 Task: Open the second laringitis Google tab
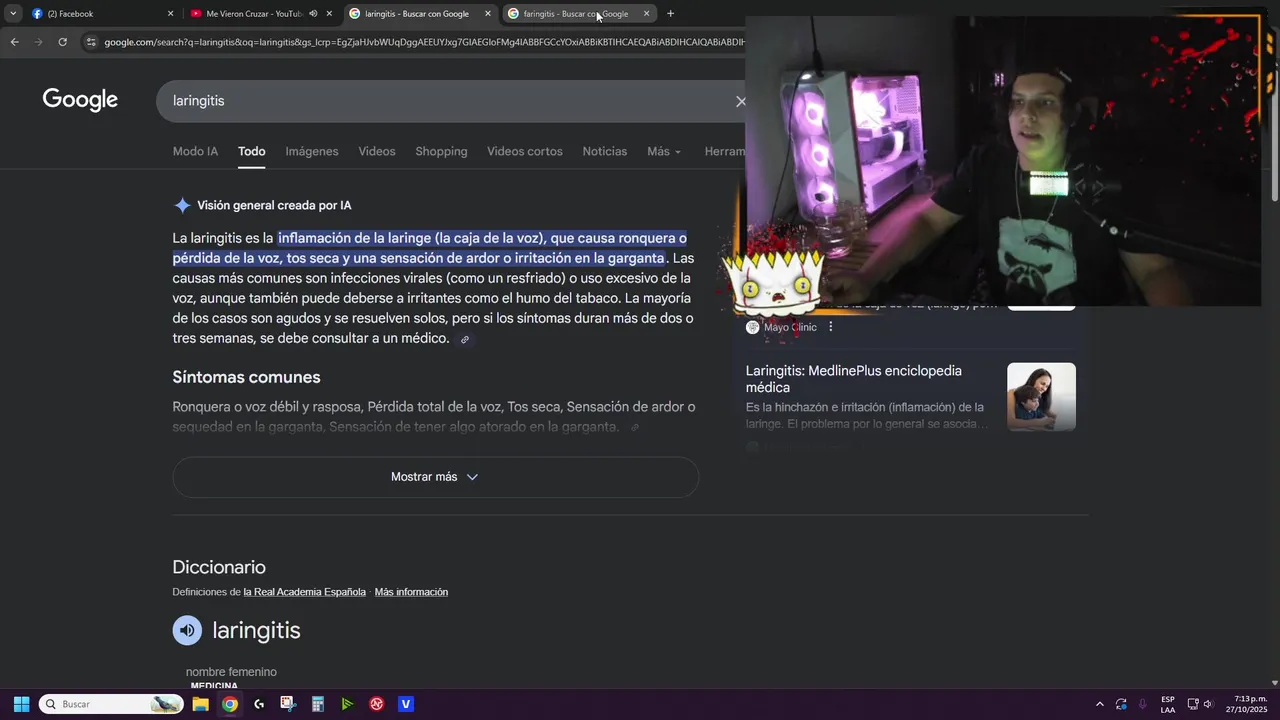tap(575, 14)
